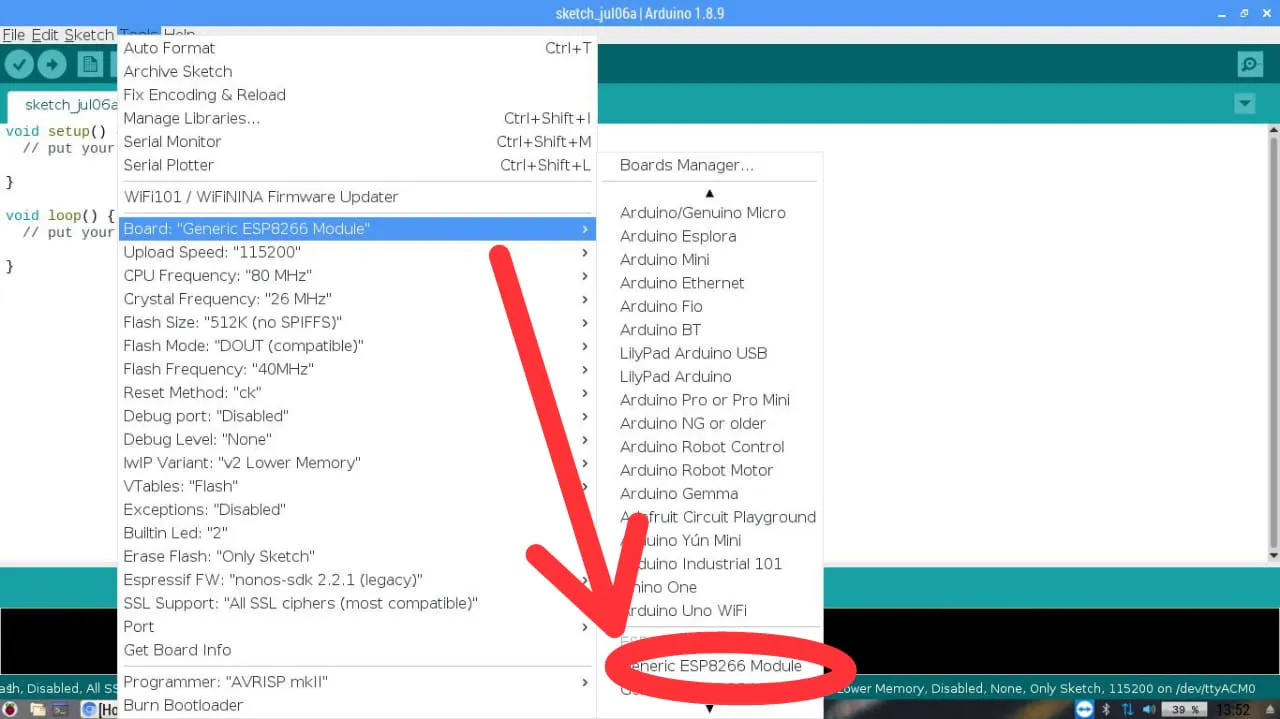
Task: Expand Crystal Frequency: "26 MHz" submenu
Action: point(357,299)
